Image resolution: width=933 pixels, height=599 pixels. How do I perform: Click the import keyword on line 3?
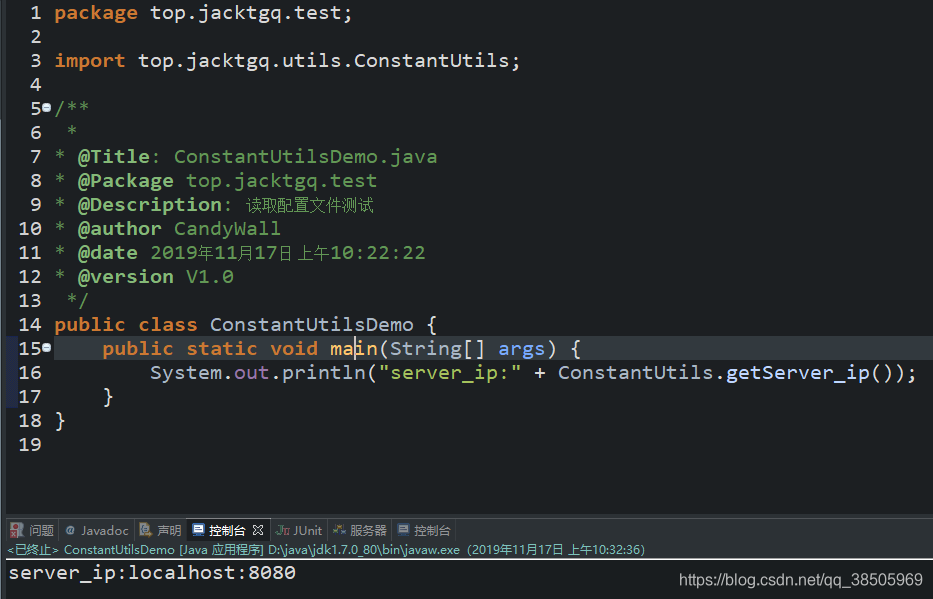click(x=90, y=61)
